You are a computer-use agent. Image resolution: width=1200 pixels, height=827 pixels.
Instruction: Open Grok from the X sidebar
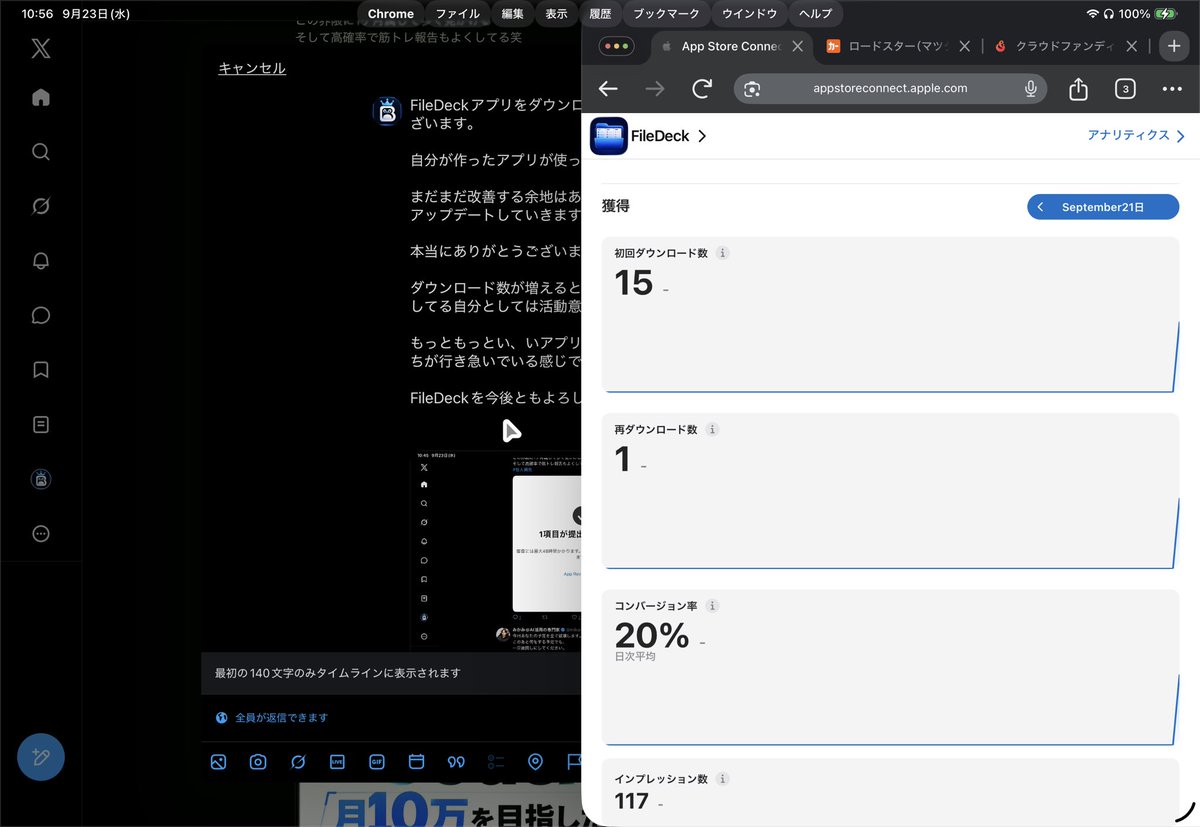[41, 206]
